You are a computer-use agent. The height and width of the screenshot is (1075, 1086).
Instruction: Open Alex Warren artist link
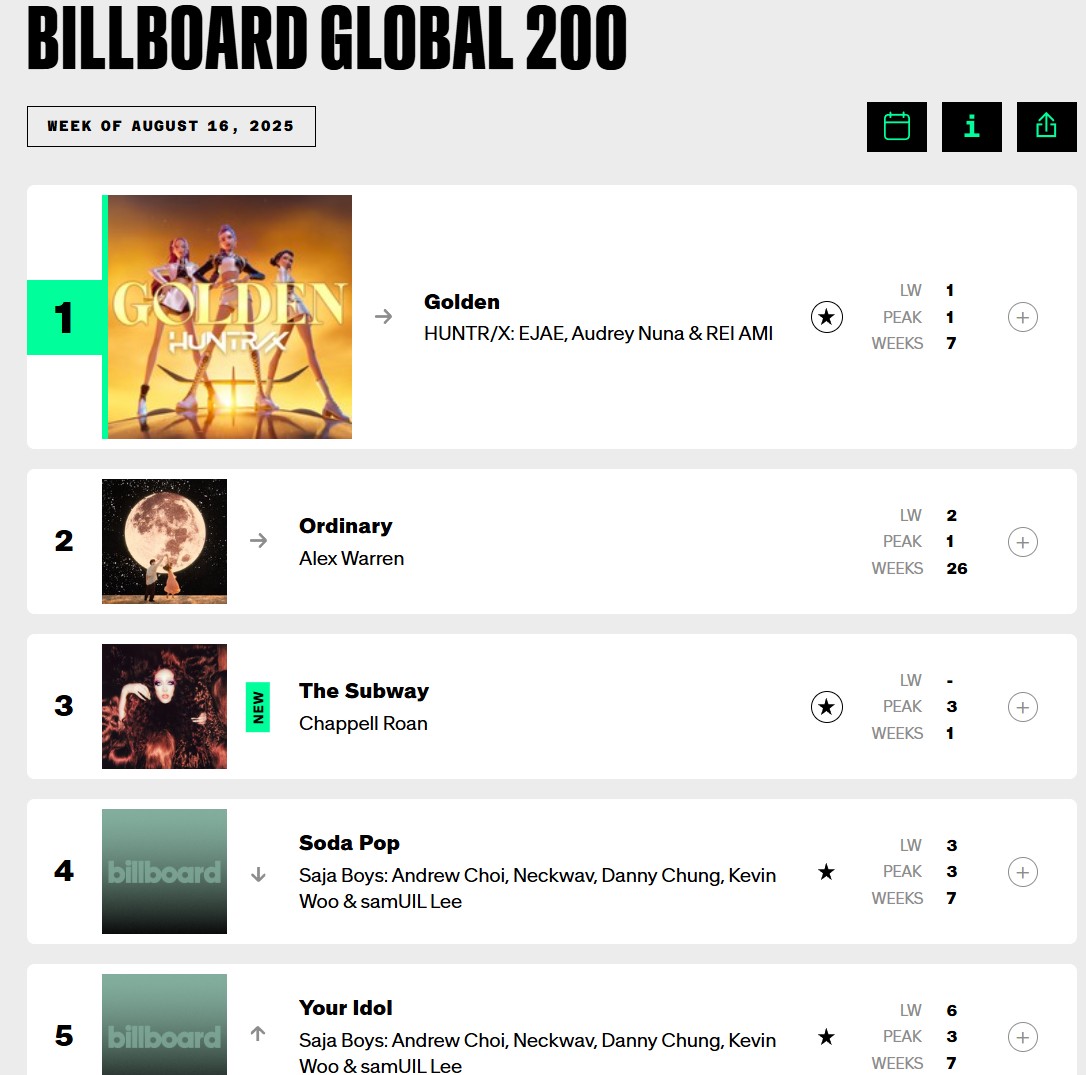(351, 558)
